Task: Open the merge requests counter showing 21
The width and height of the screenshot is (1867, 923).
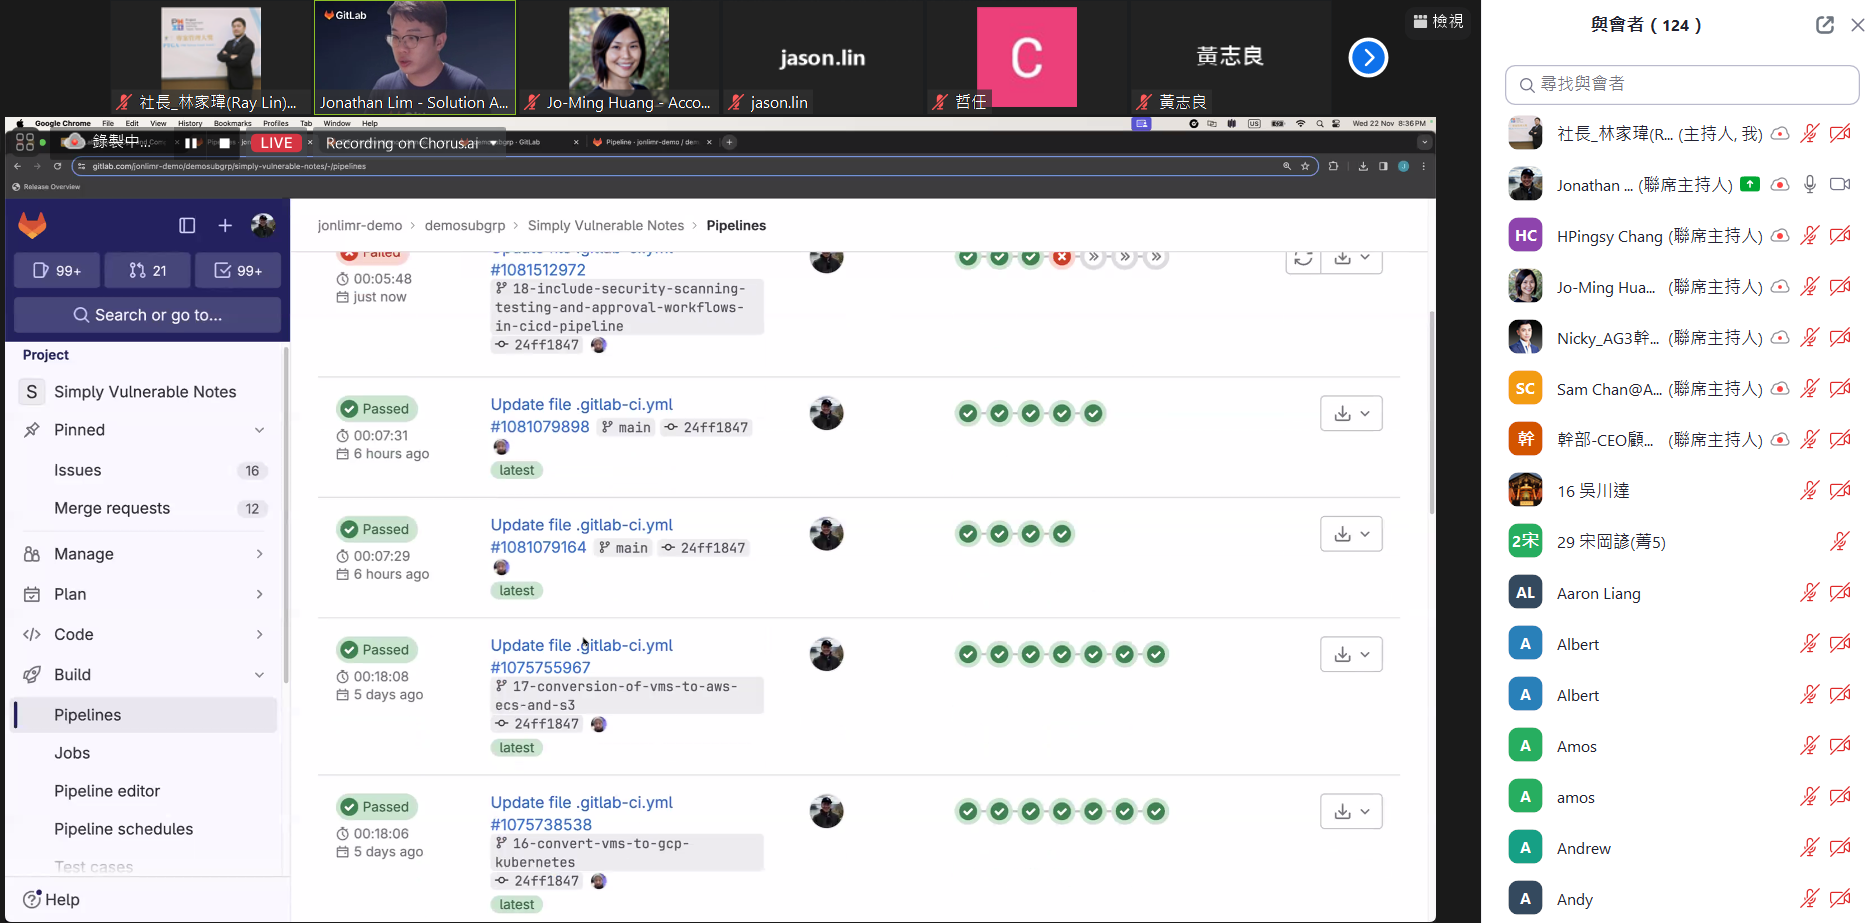Action: pyautogui.click(x=148, y=270)
